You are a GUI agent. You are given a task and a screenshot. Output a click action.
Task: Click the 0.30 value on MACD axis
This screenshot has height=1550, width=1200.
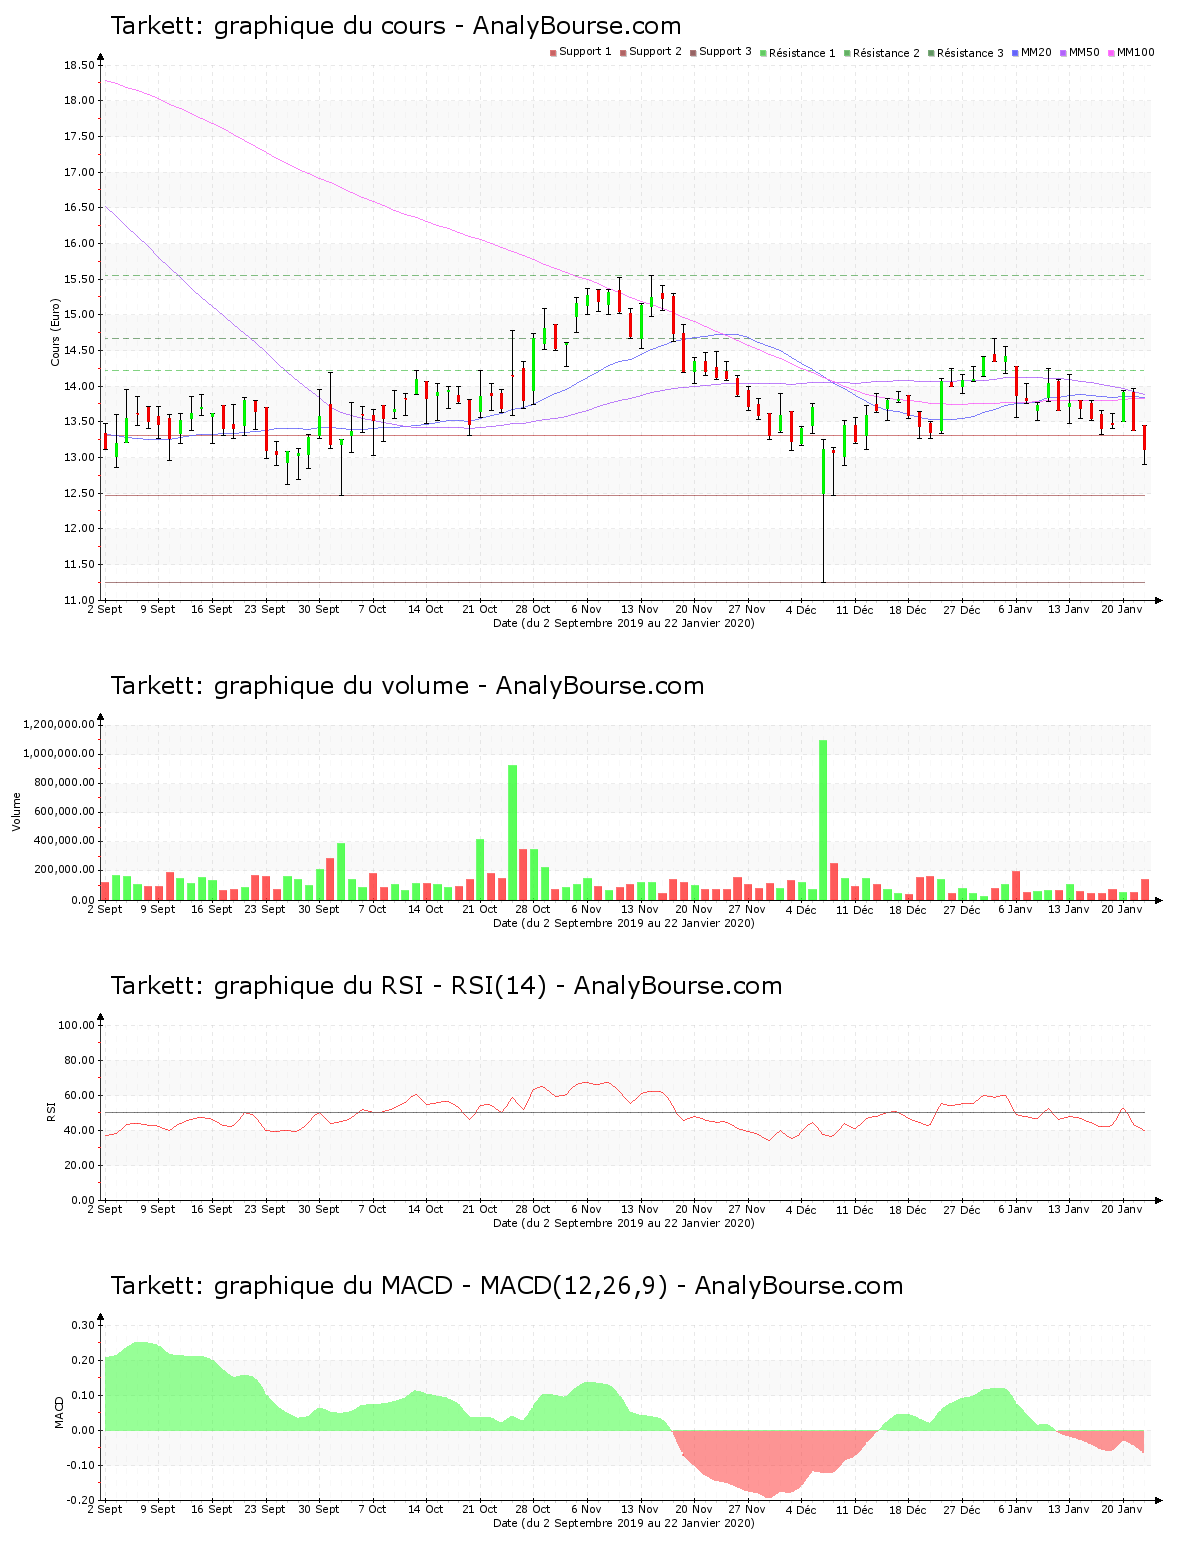tap(83, 1325)
